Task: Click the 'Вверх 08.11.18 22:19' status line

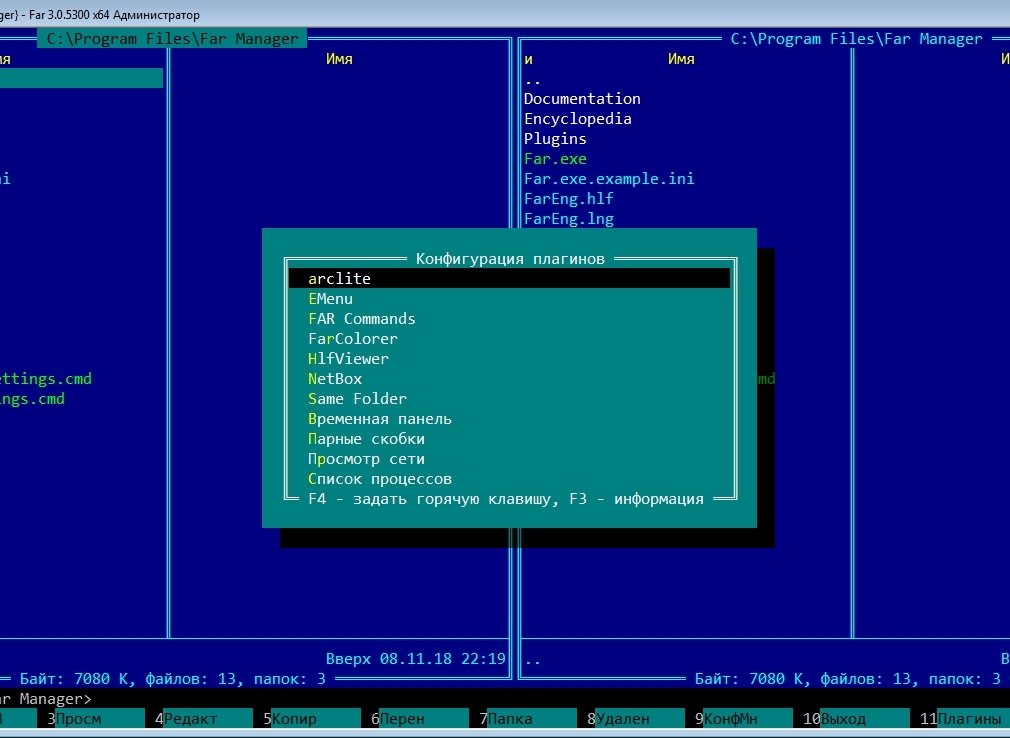Action: click(415, 658)
